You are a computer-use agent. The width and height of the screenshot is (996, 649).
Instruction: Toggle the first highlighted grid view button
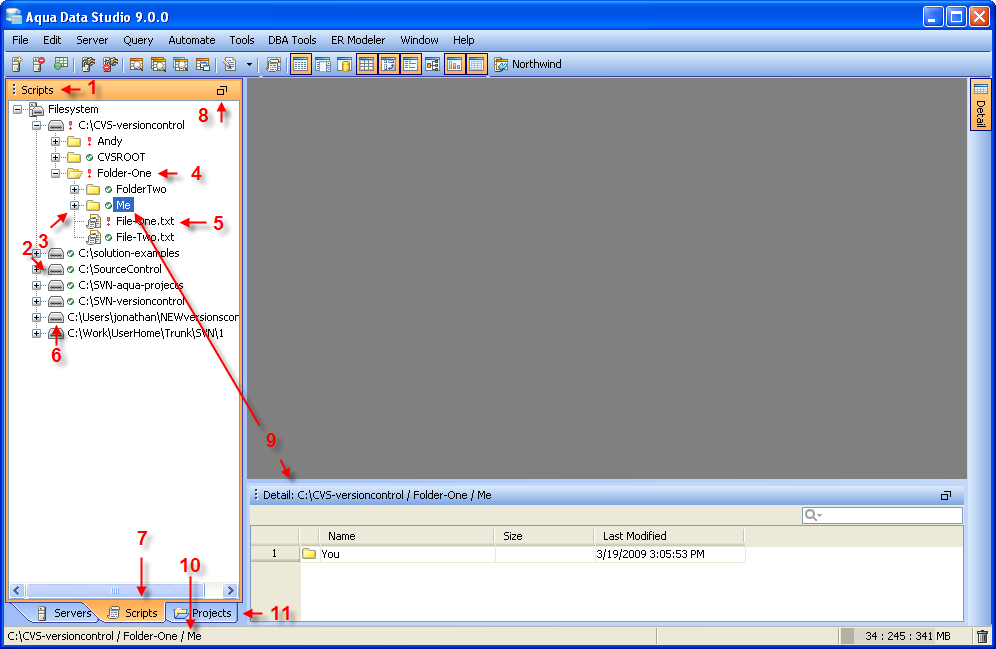[x=301, y=64]
